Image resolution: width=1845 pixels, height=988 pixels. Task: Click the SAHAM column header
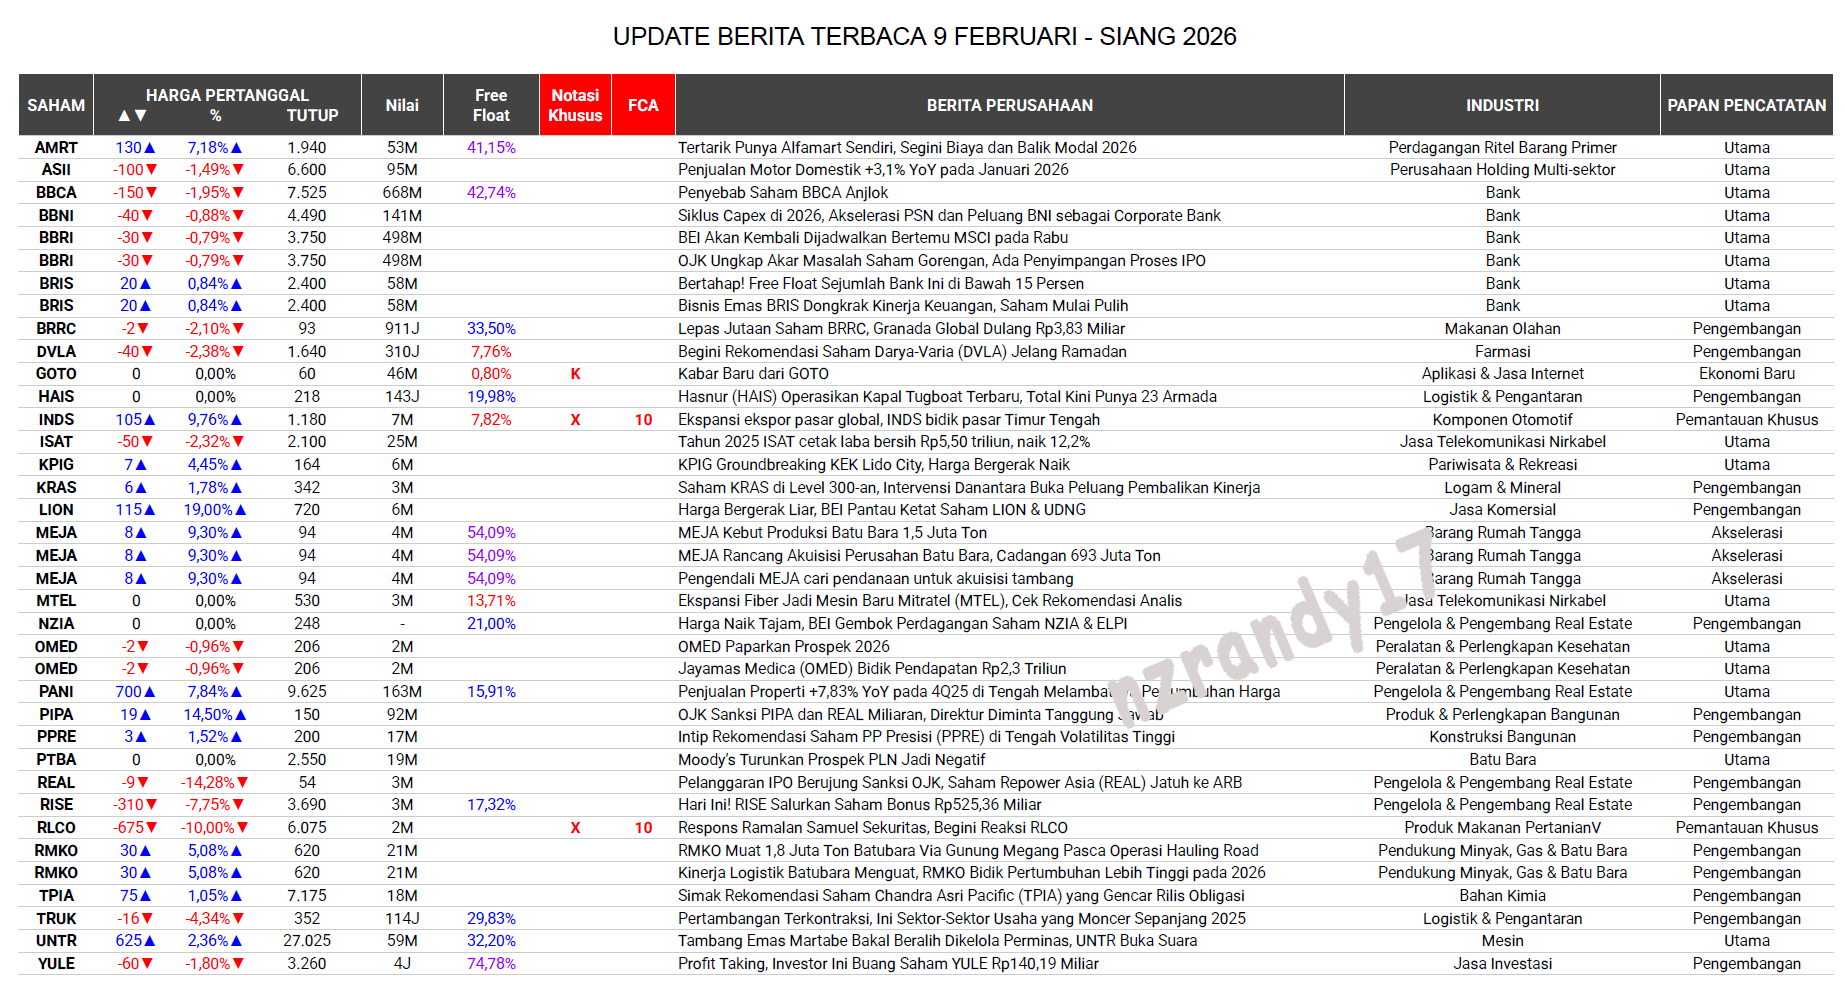point(56,105)
